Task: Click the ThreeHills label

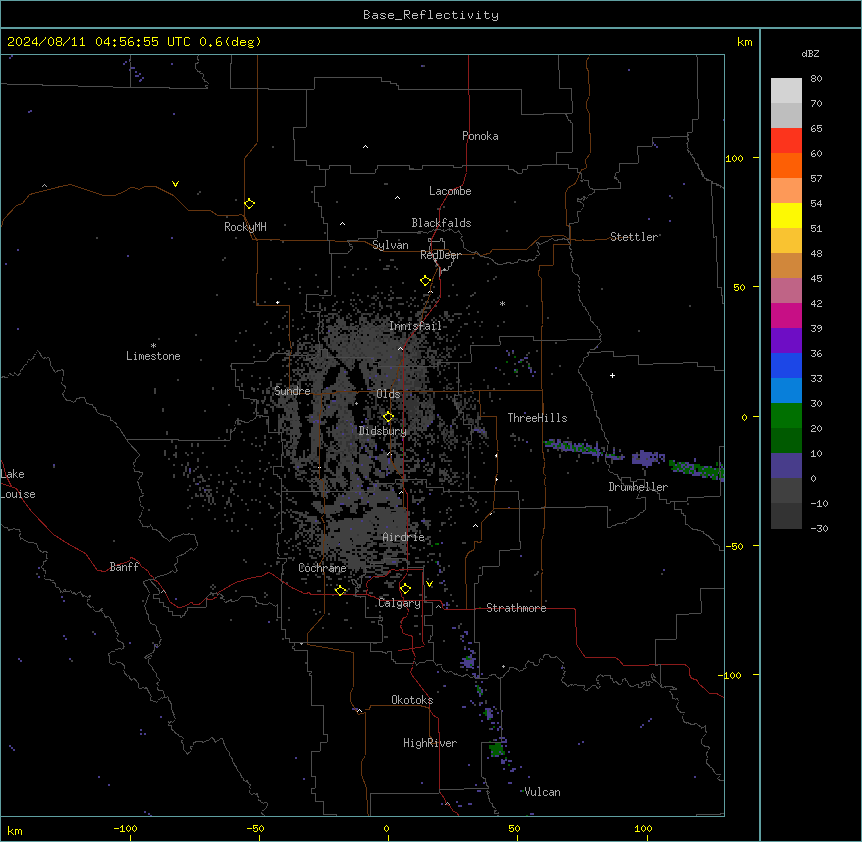Action: 537,418
